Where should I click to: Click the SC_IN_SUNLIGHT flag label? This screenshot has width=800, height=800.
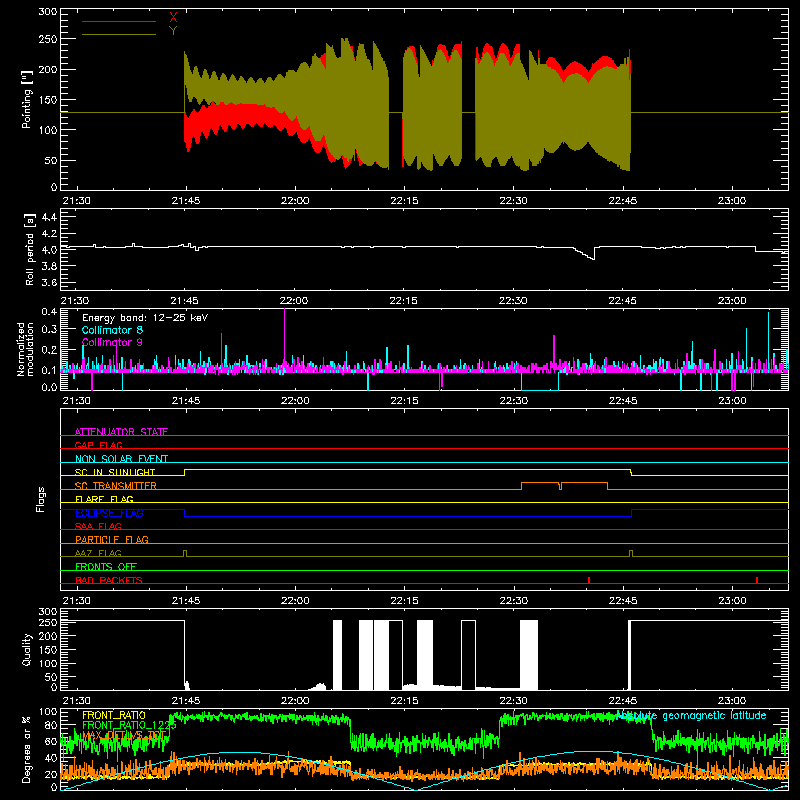coord(115,472)
